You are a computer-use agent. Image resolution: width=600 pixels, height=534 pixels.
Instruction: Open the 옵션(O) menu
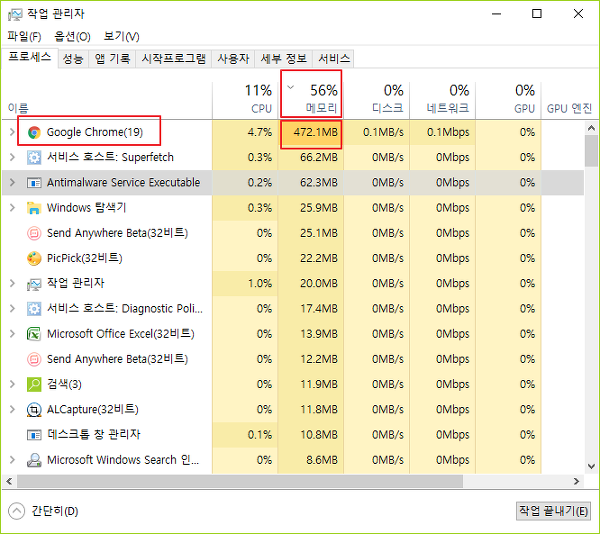pyautogui.click(x=72, y=37)
